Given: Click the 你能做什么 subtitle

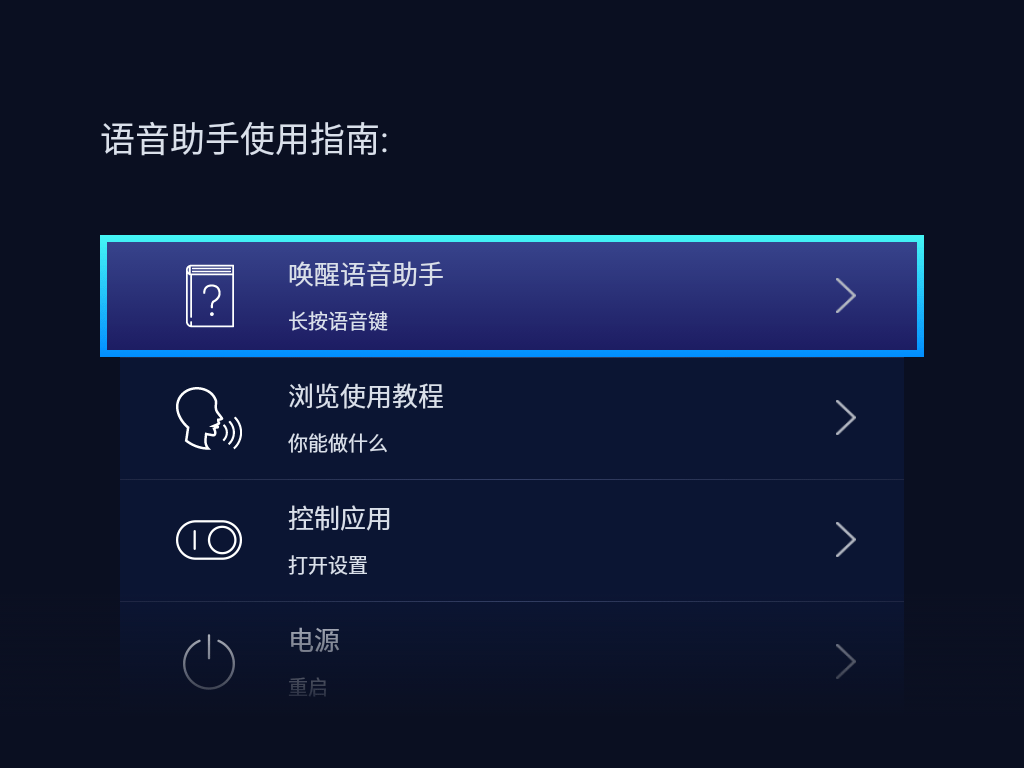Looking at the screenshot, I should [338, 443].
